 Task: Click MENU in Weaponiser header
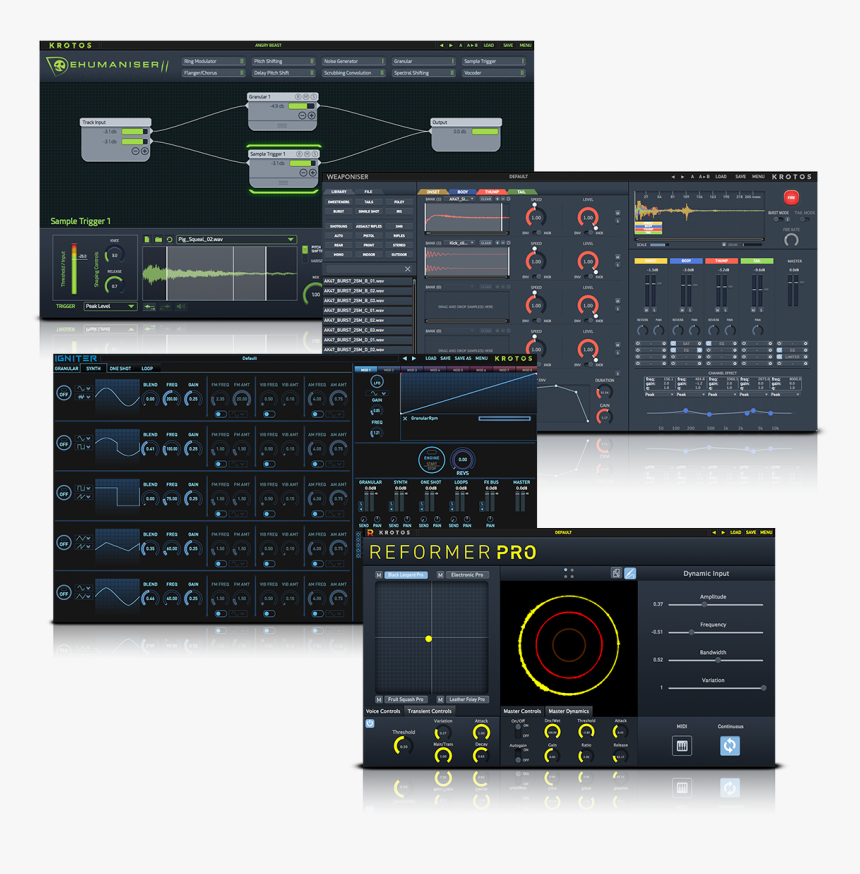pyautogui.click(x=758, y=177)
